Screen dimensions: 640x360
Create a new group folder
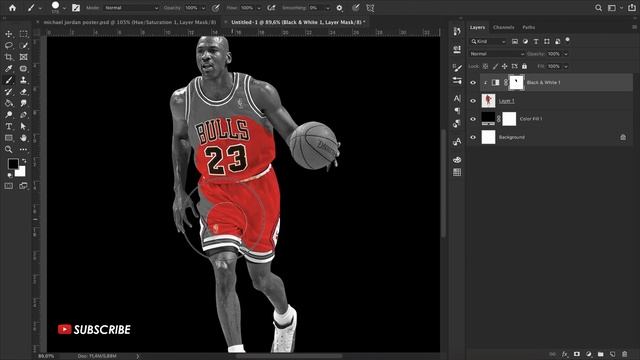[600, 354]
